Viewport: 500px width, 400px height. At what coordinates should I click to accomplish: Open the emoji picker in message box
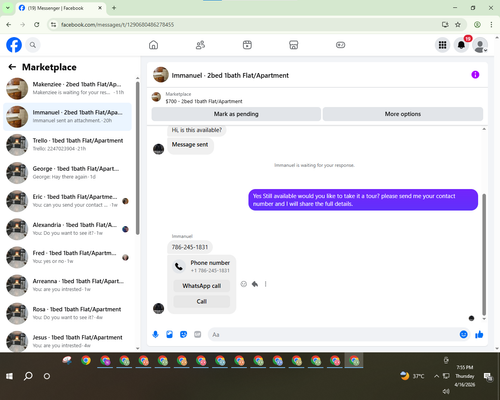click(463, 334)
